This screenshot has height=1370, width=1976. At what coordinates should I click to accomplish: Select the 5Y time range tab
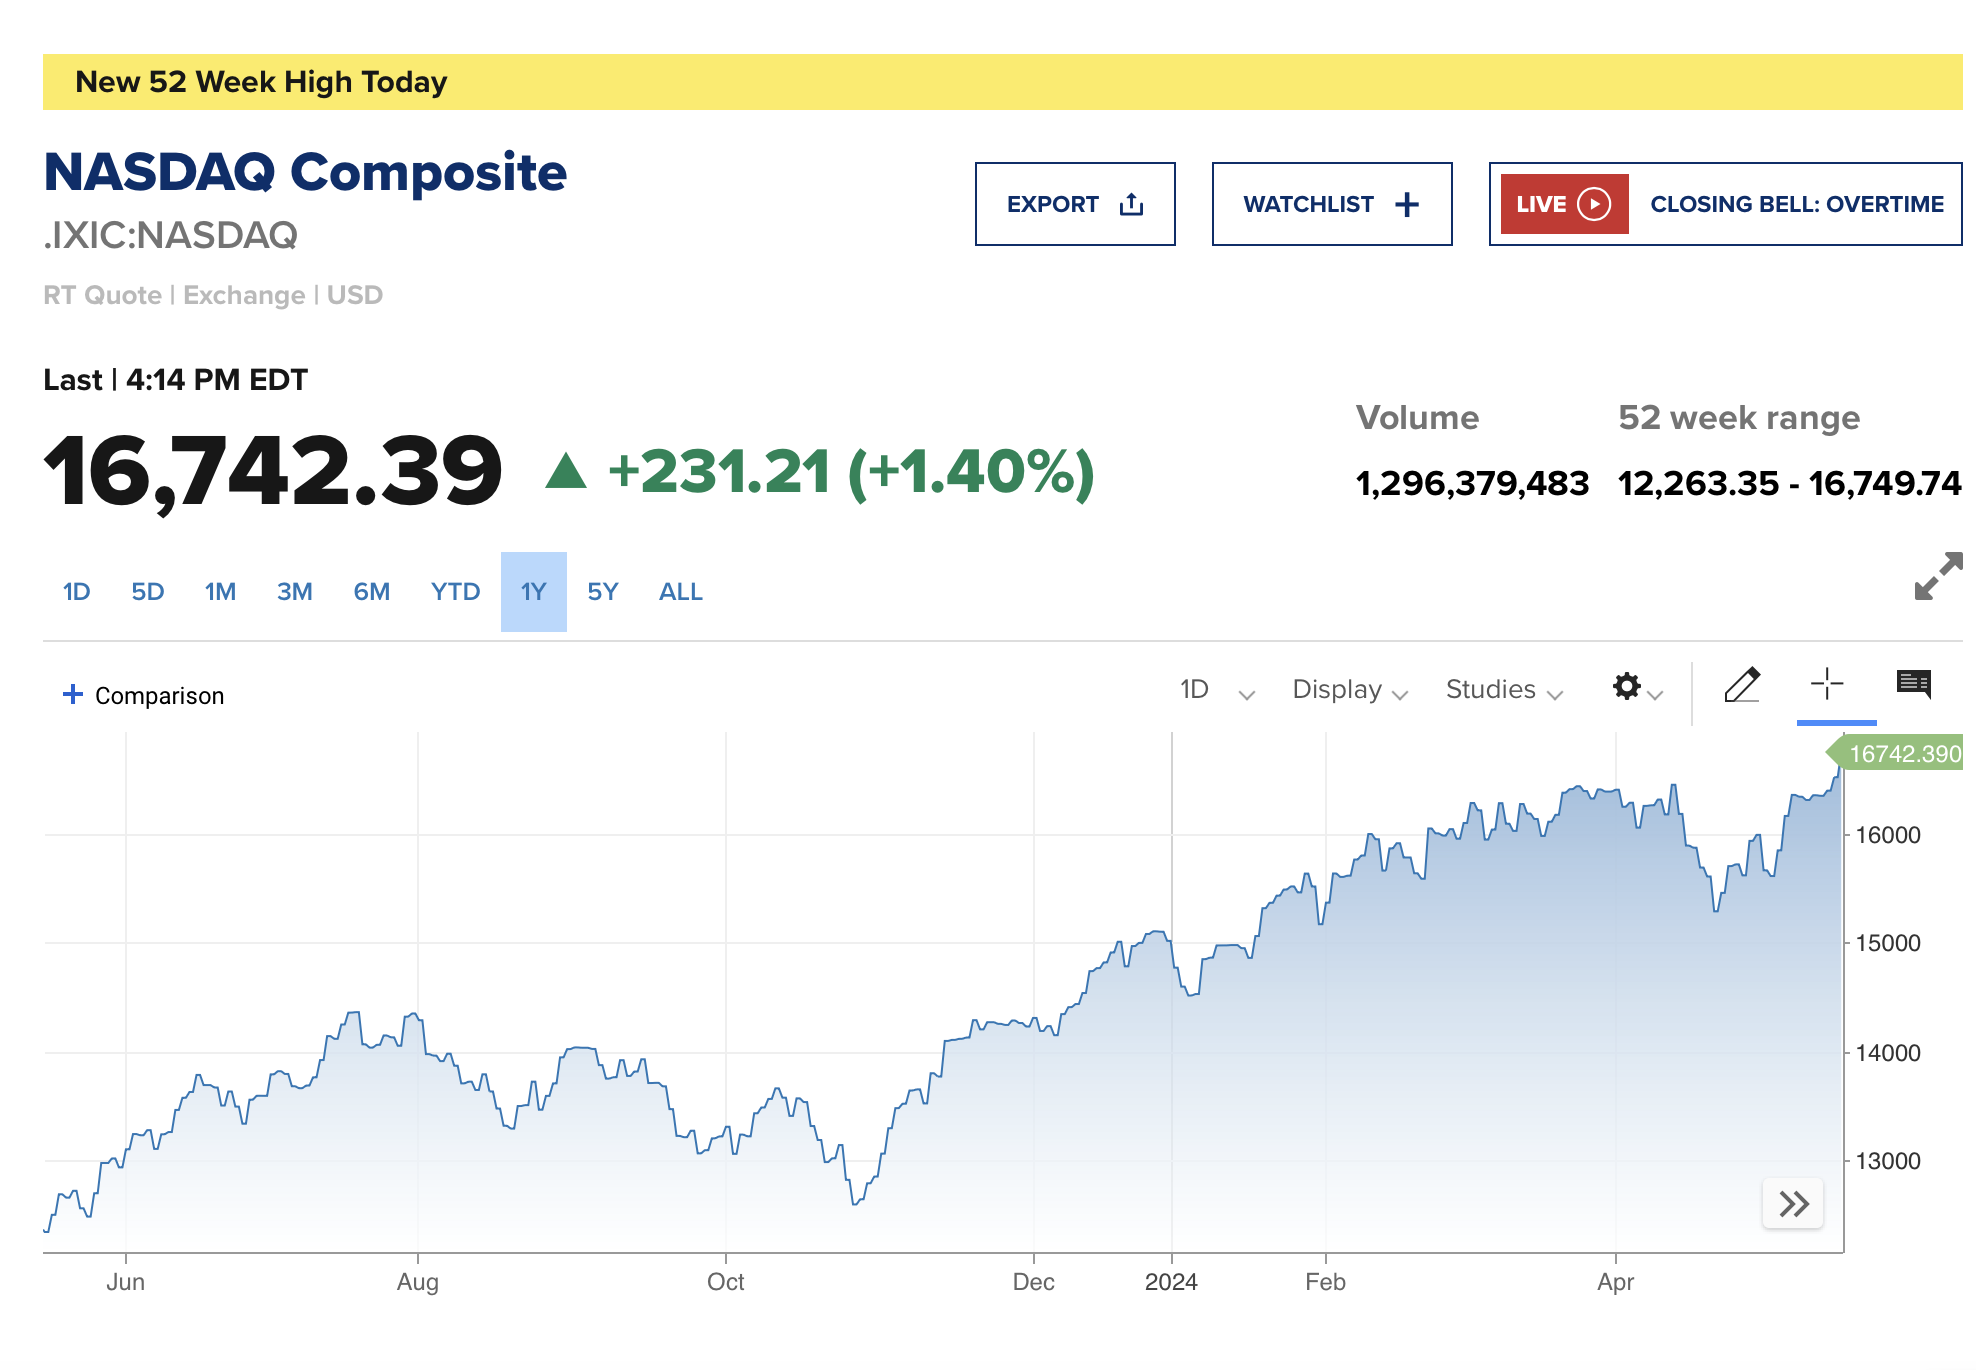tap(602, 592)
